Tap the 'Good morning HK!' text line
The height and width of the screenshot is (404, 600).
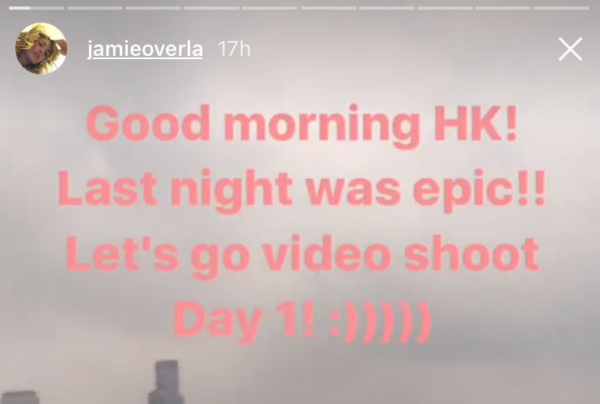302,125
